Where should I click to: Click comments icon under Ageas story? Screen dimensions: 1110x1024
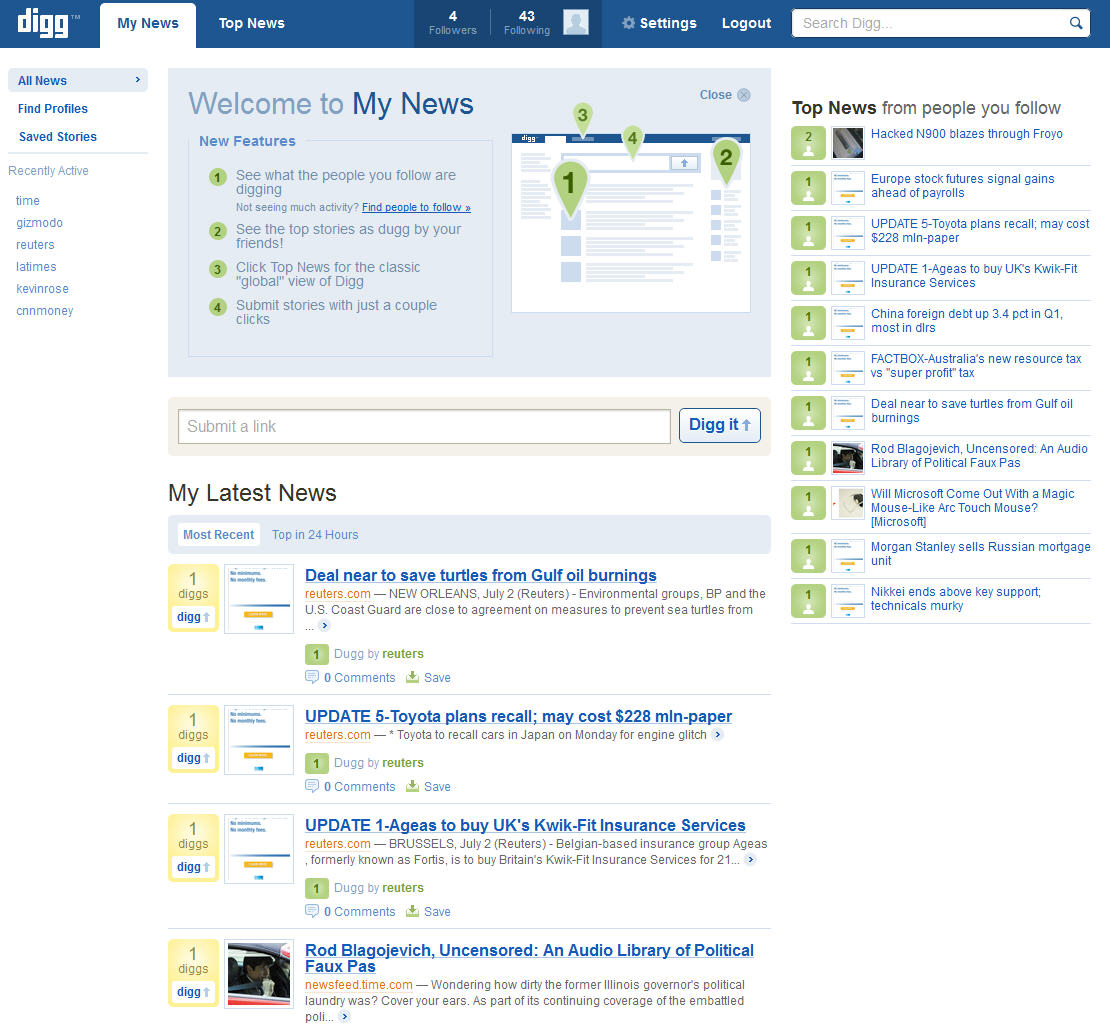311,911
